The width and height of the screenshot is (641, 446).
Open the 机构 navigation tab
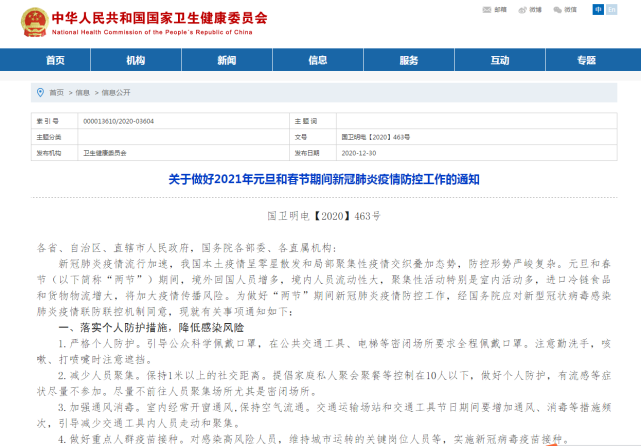(136, 61)
